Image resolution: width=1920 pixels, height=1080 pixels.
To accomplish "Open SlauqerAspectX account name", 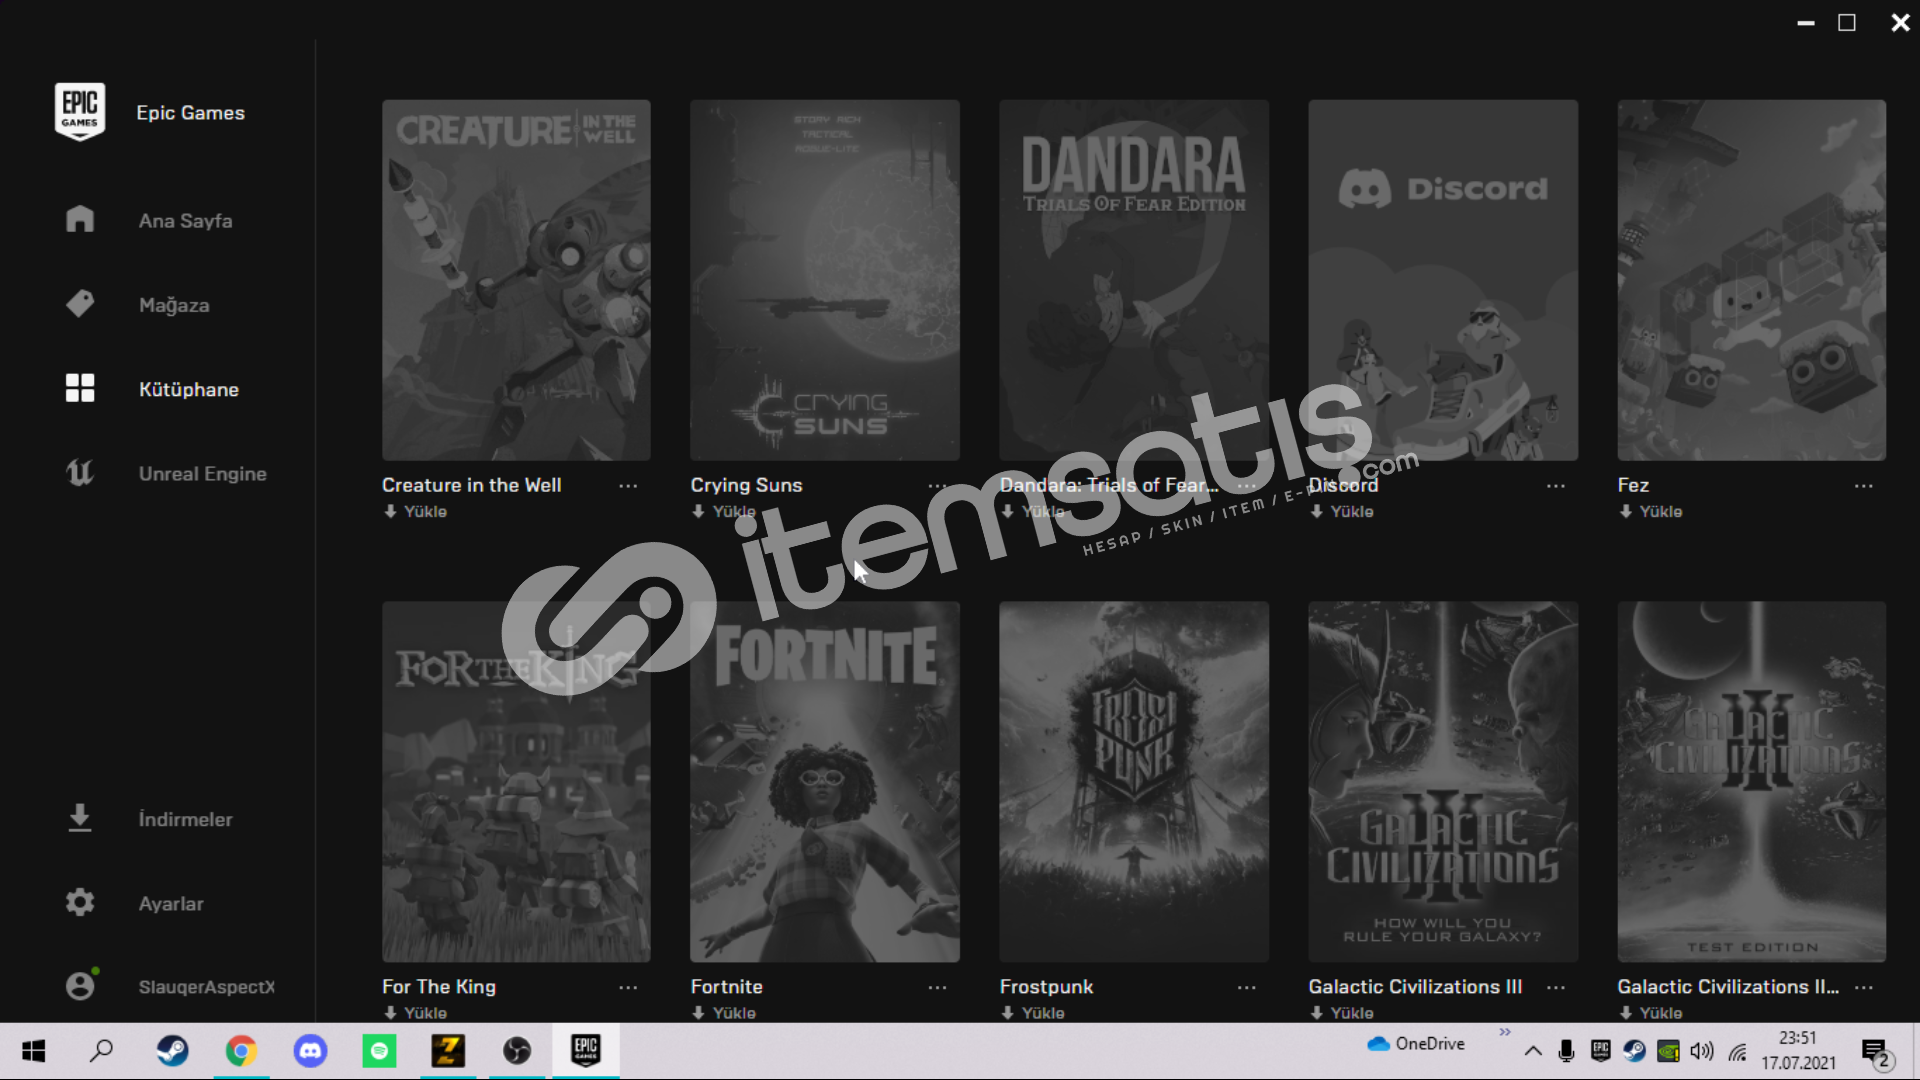I will 207,987.
